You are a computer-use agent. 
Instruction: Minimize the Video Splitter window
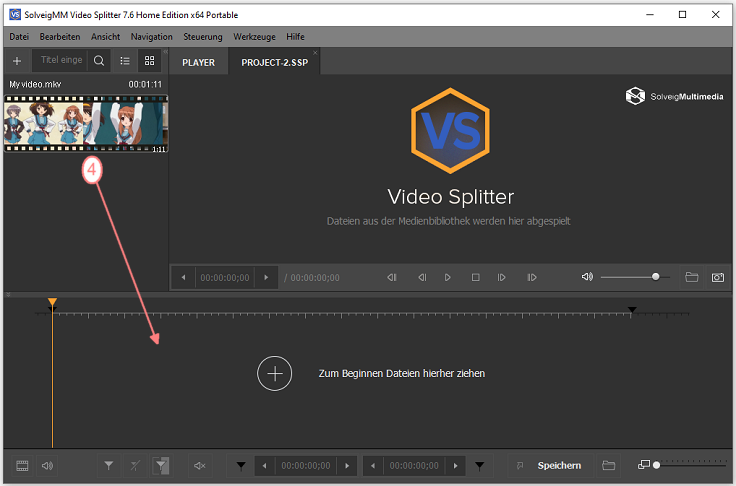[650, 15]
